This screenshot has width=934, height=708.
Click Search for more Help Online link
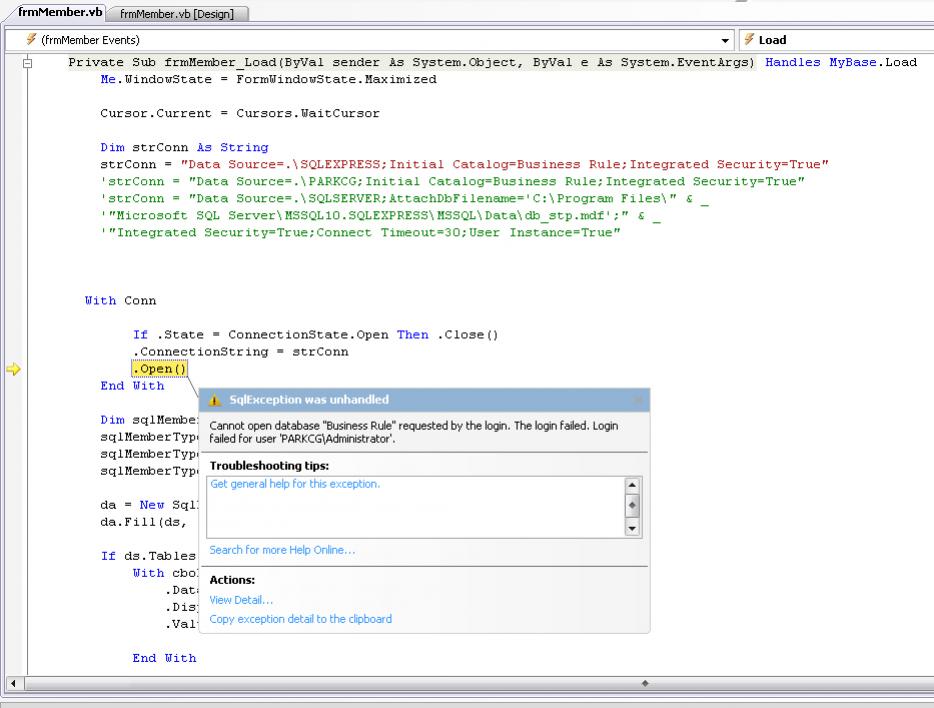[x=282, y=550]
